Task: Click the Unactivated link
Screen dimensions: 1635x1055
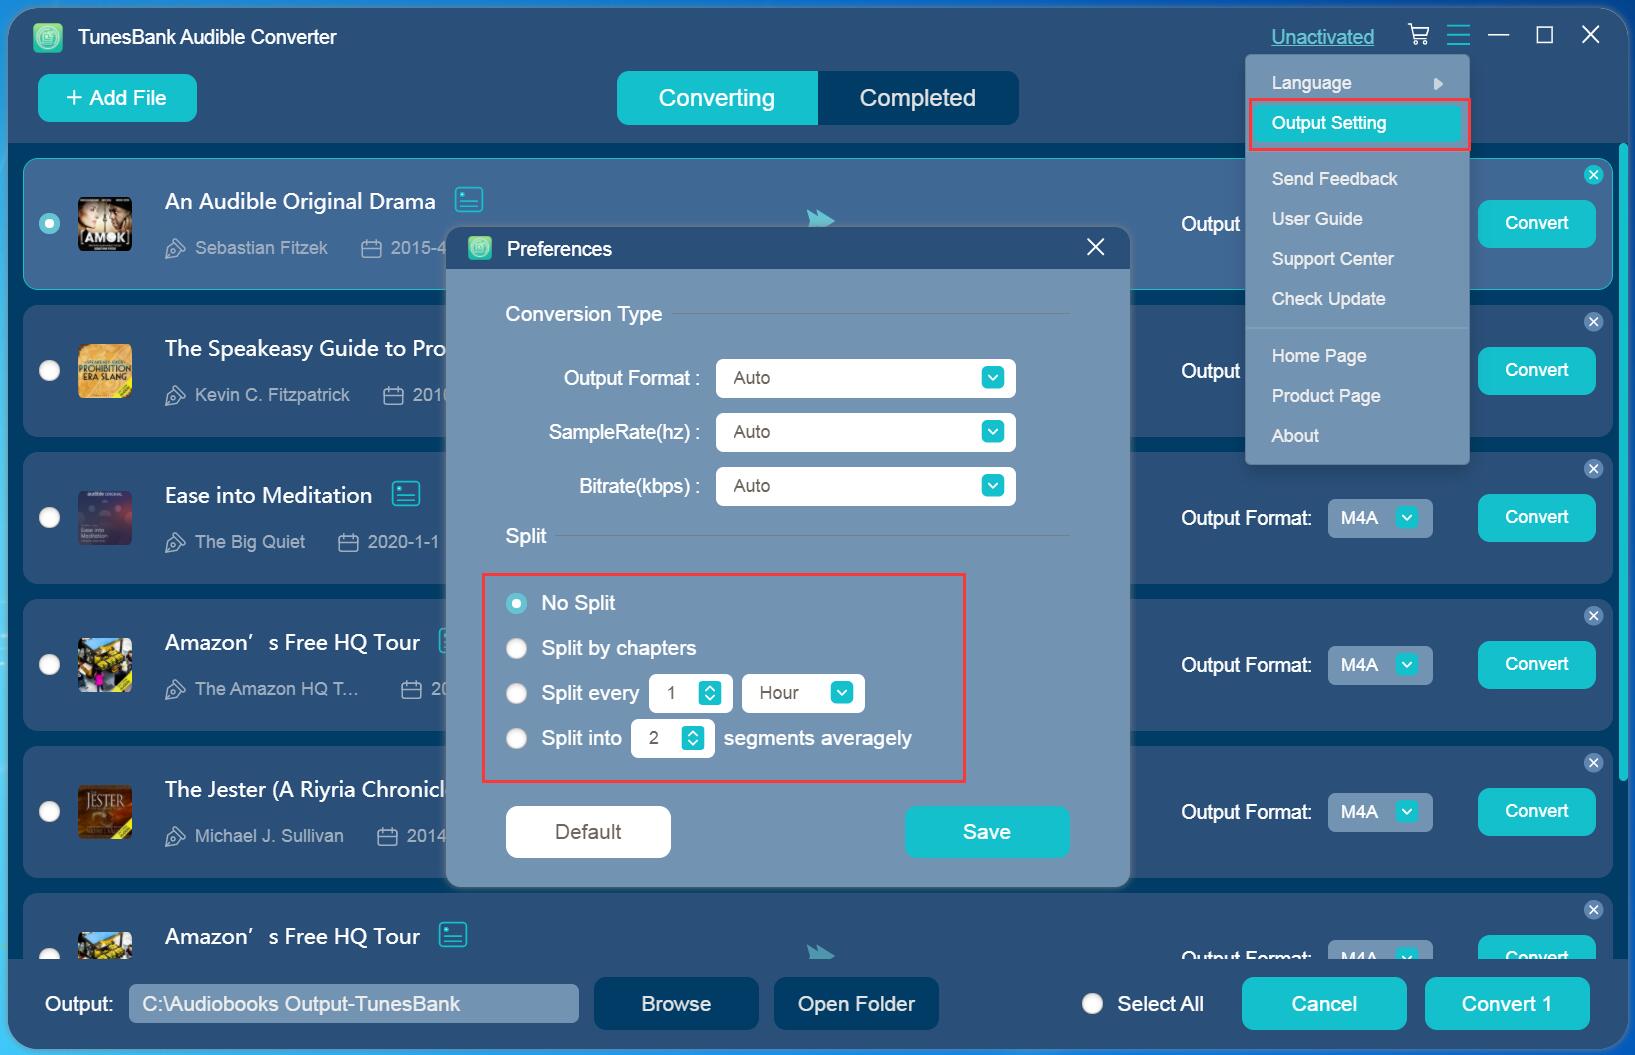Action: [1322, 37]
